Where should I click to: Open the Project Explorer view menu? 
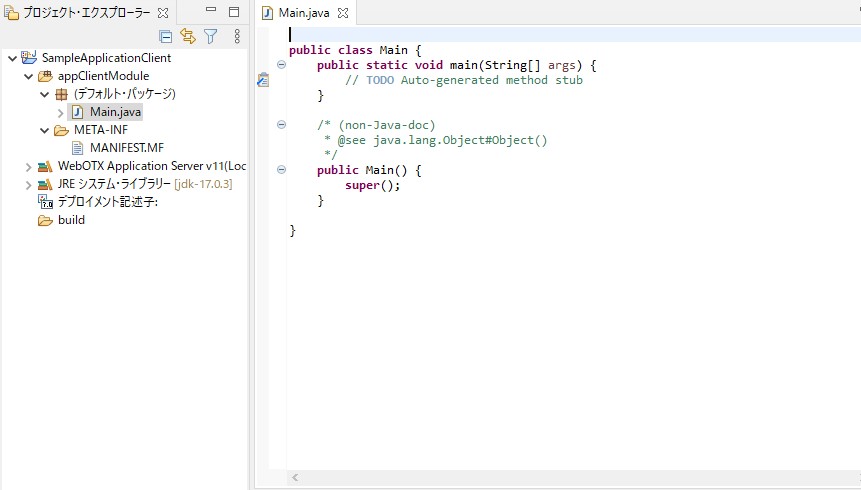pyautogui.click(x=237, y=36)
